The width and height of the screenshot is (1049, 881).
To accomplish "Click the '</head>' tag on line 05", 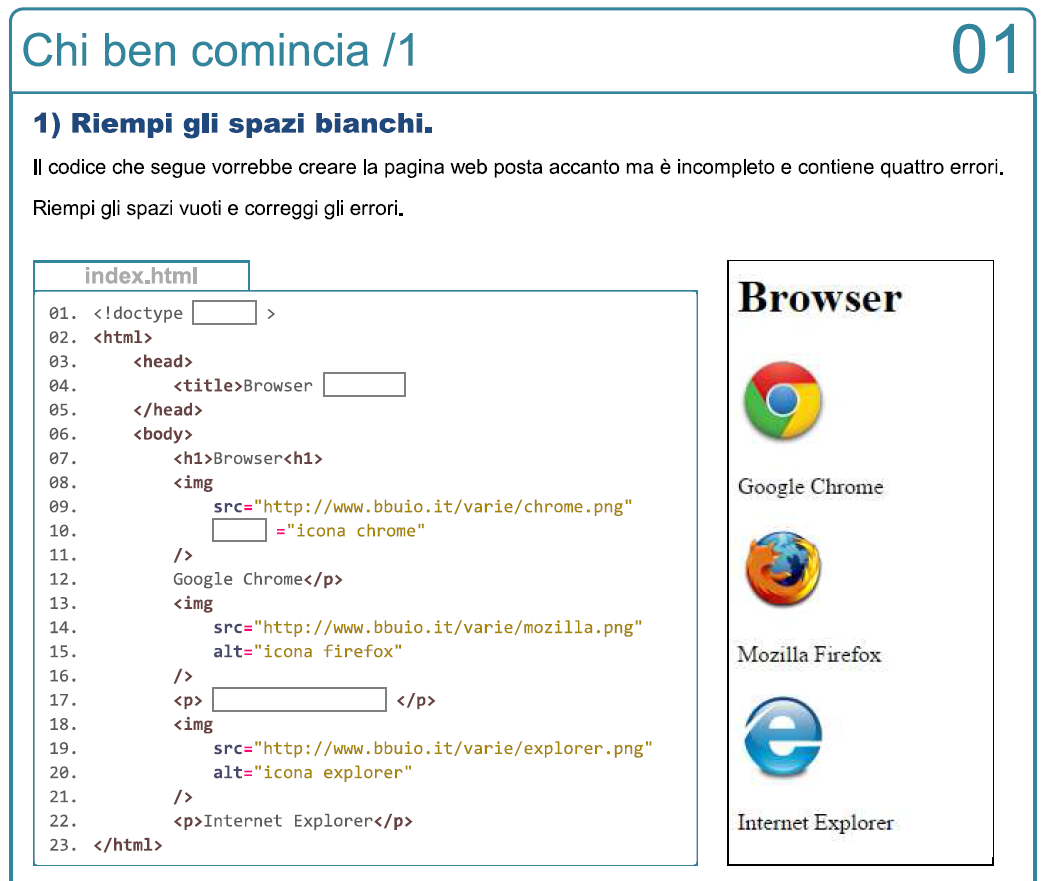I will [x=168, y=409].
